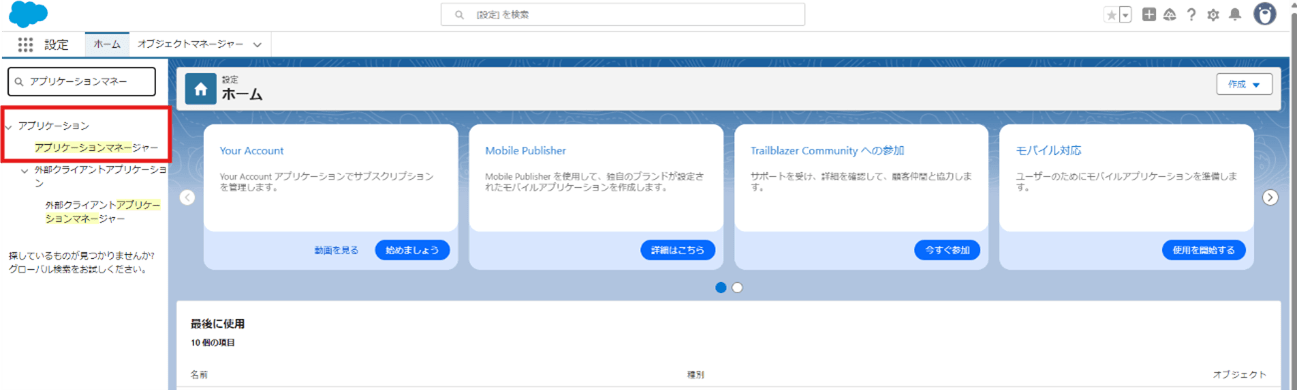Click the 種別 column header

[x=695, y=374]
